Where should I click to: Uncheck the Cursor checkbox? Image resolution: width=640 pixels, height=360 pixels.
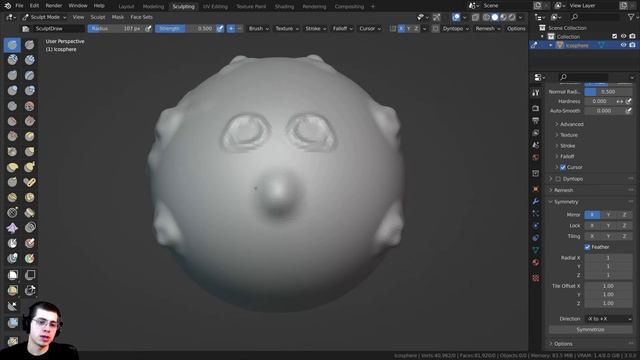point(563,167)
